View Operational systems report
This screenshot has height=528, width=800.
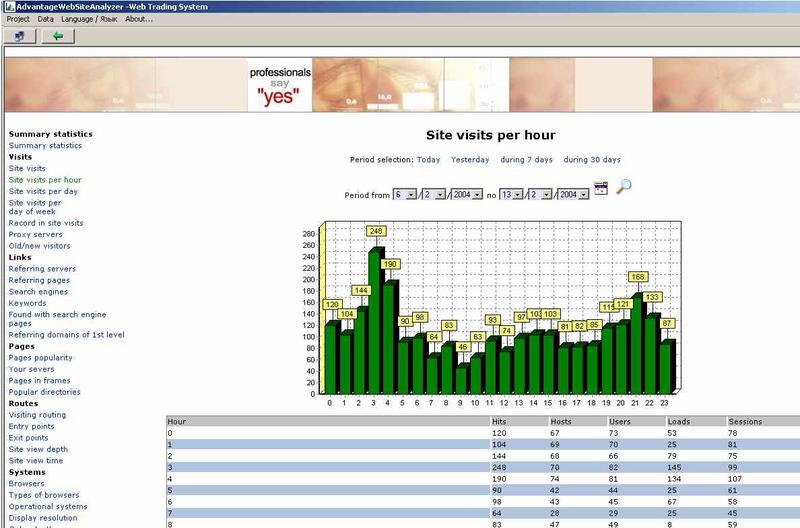coord(47,507)
